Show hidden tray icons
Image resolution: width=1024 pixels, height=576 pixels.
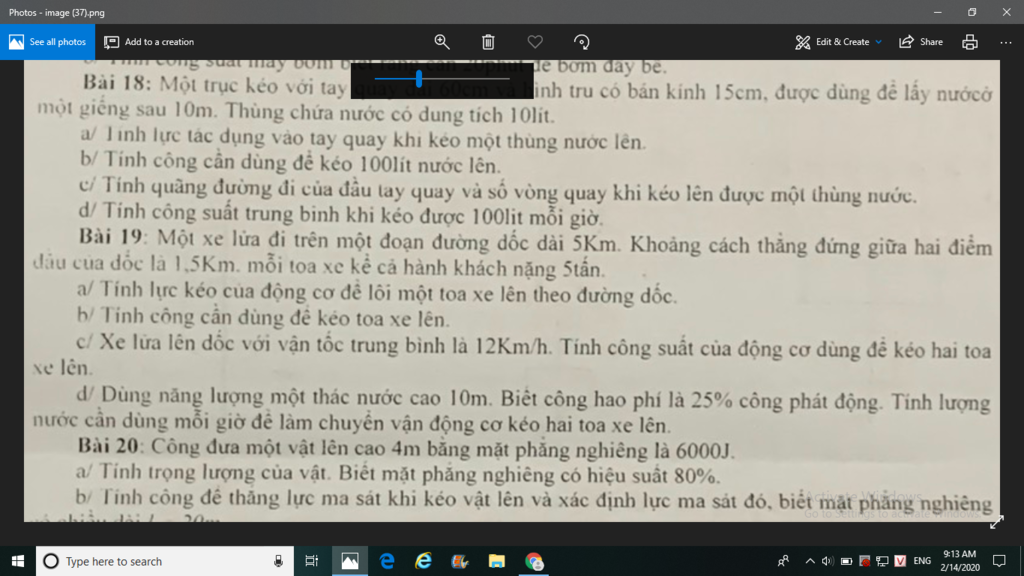click(x=810, y=561)
